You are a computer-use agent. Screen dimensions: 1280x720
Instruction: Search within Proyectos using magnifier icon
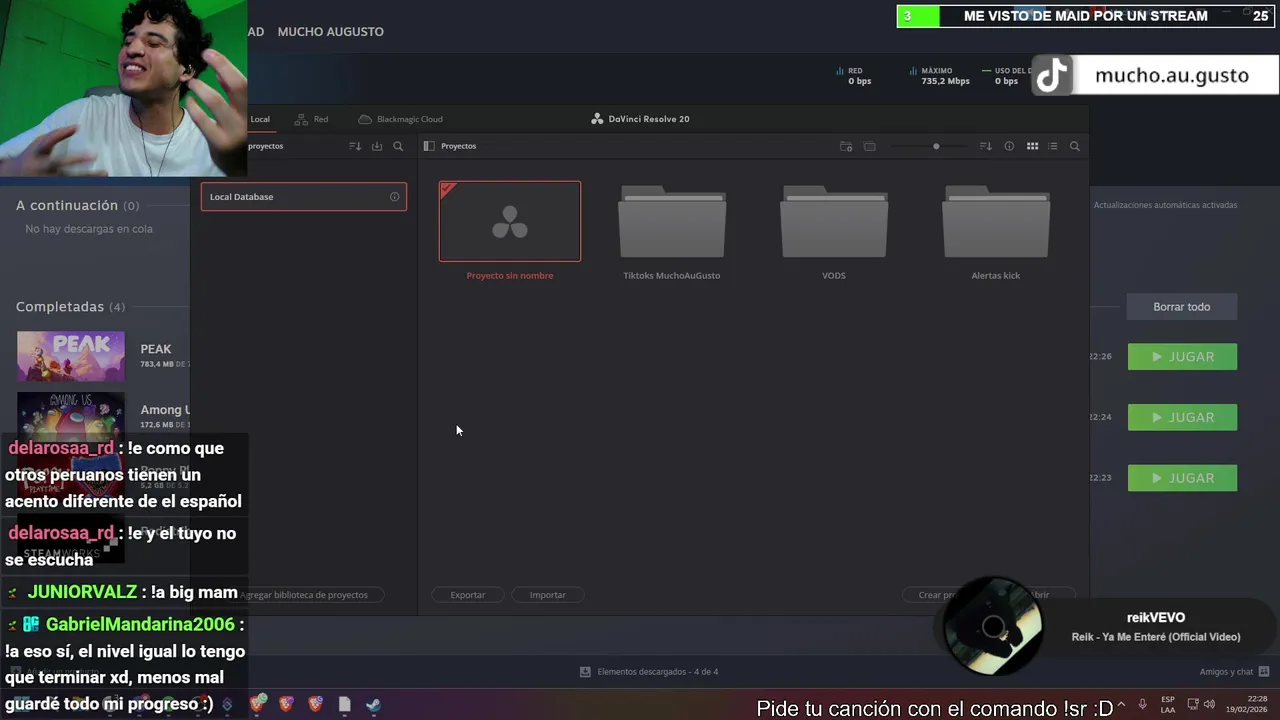tap(1075, 146)
